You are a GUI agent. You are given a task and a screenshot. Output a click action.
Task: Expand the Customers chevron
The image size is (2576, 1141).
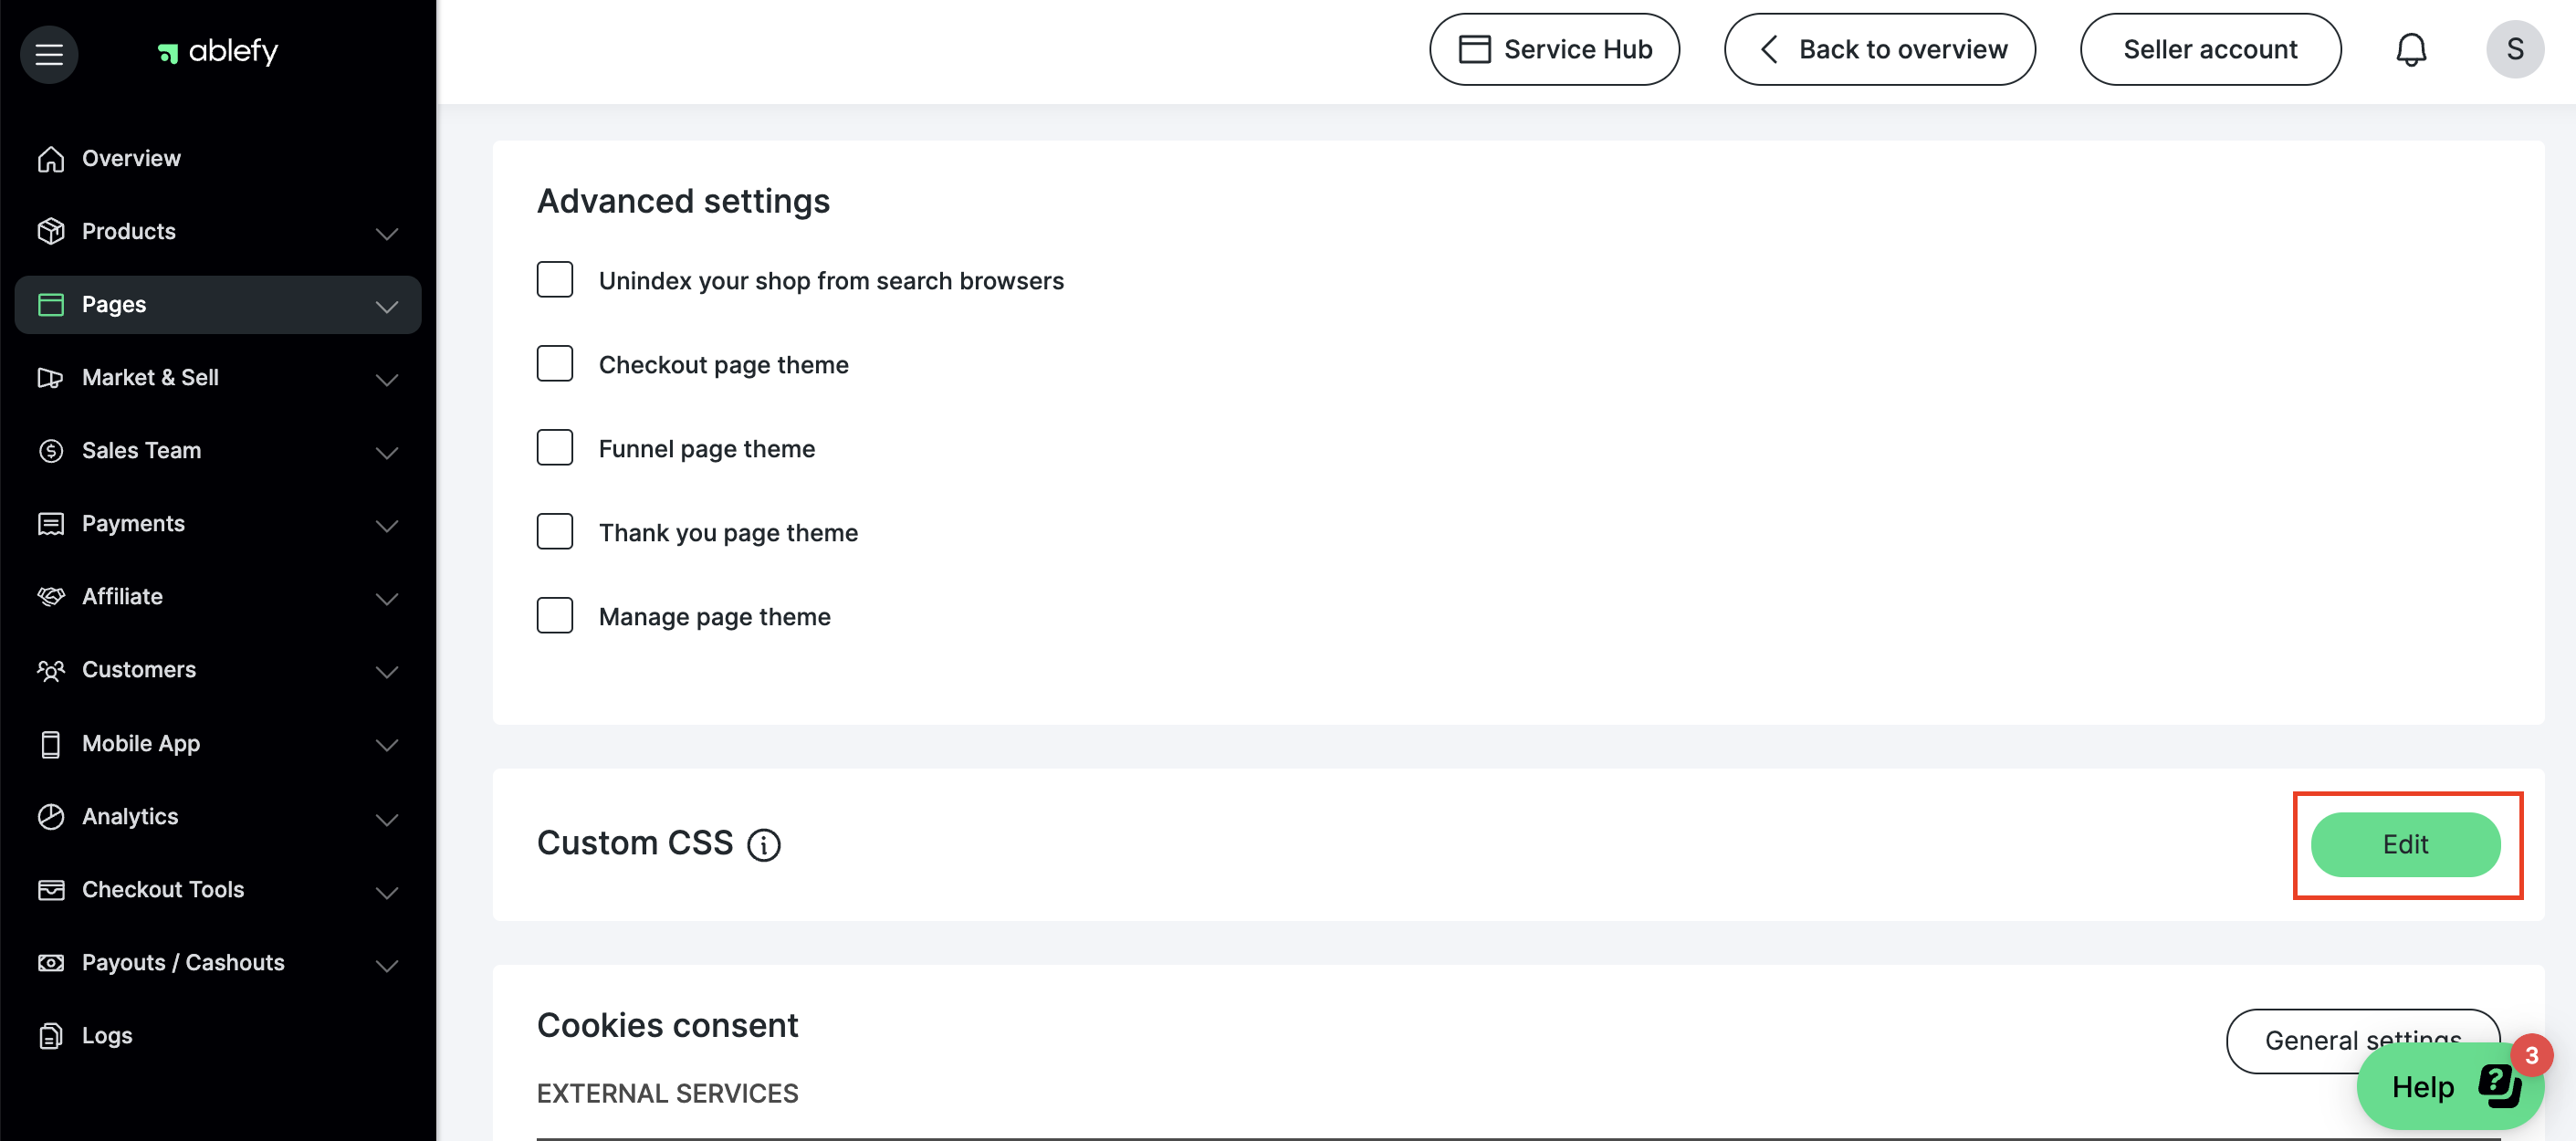point(387,671)
